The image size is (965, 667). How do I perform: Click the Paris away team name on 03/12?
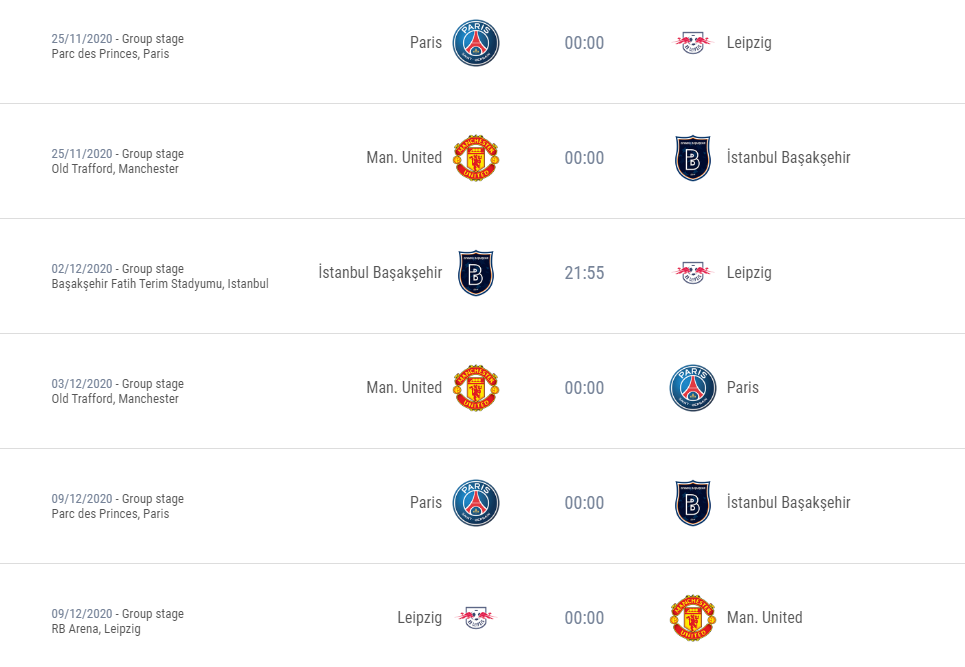pyautogui.click(x=742, y=388)
